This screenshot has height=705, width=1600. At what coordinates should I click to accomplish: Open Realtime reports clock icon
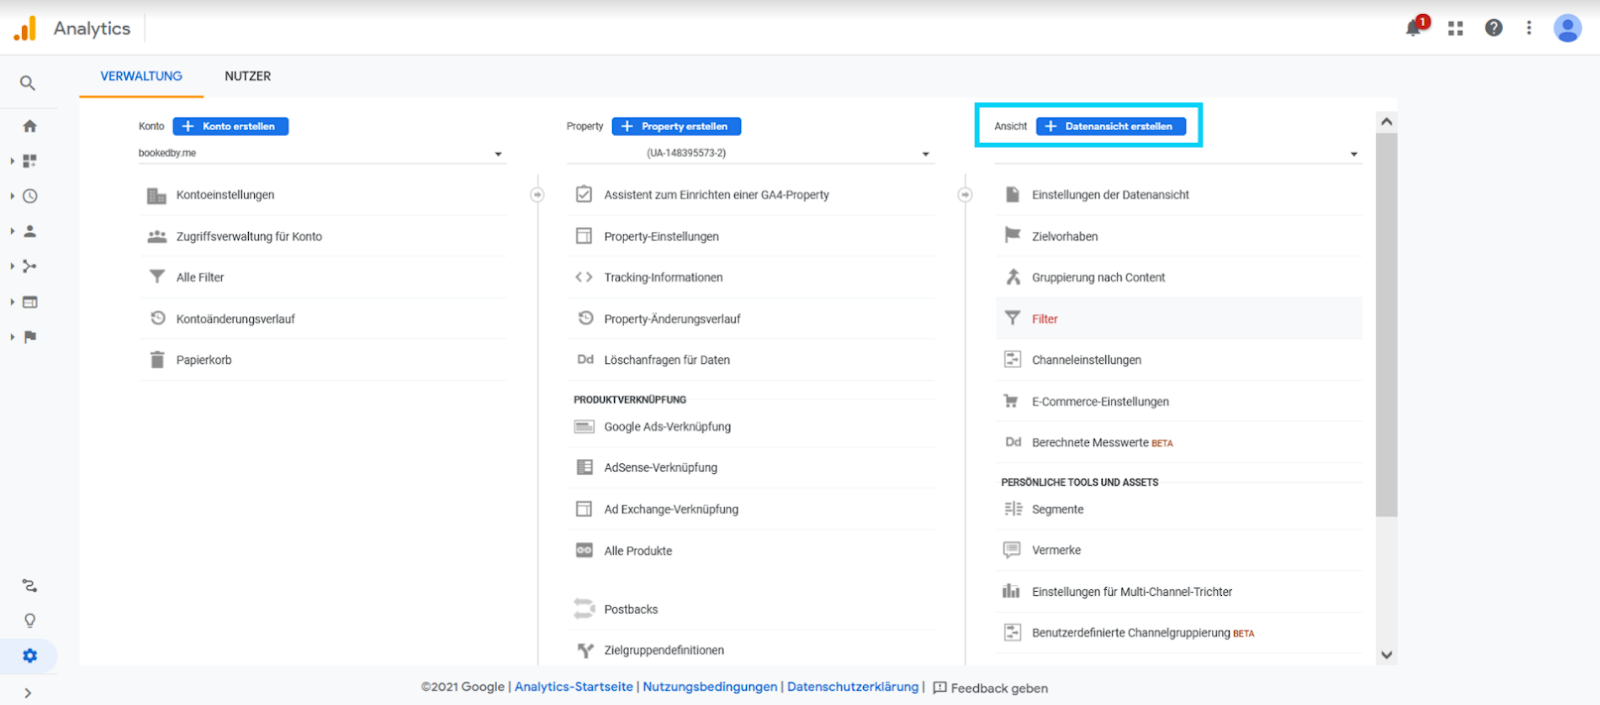(30, 196)
